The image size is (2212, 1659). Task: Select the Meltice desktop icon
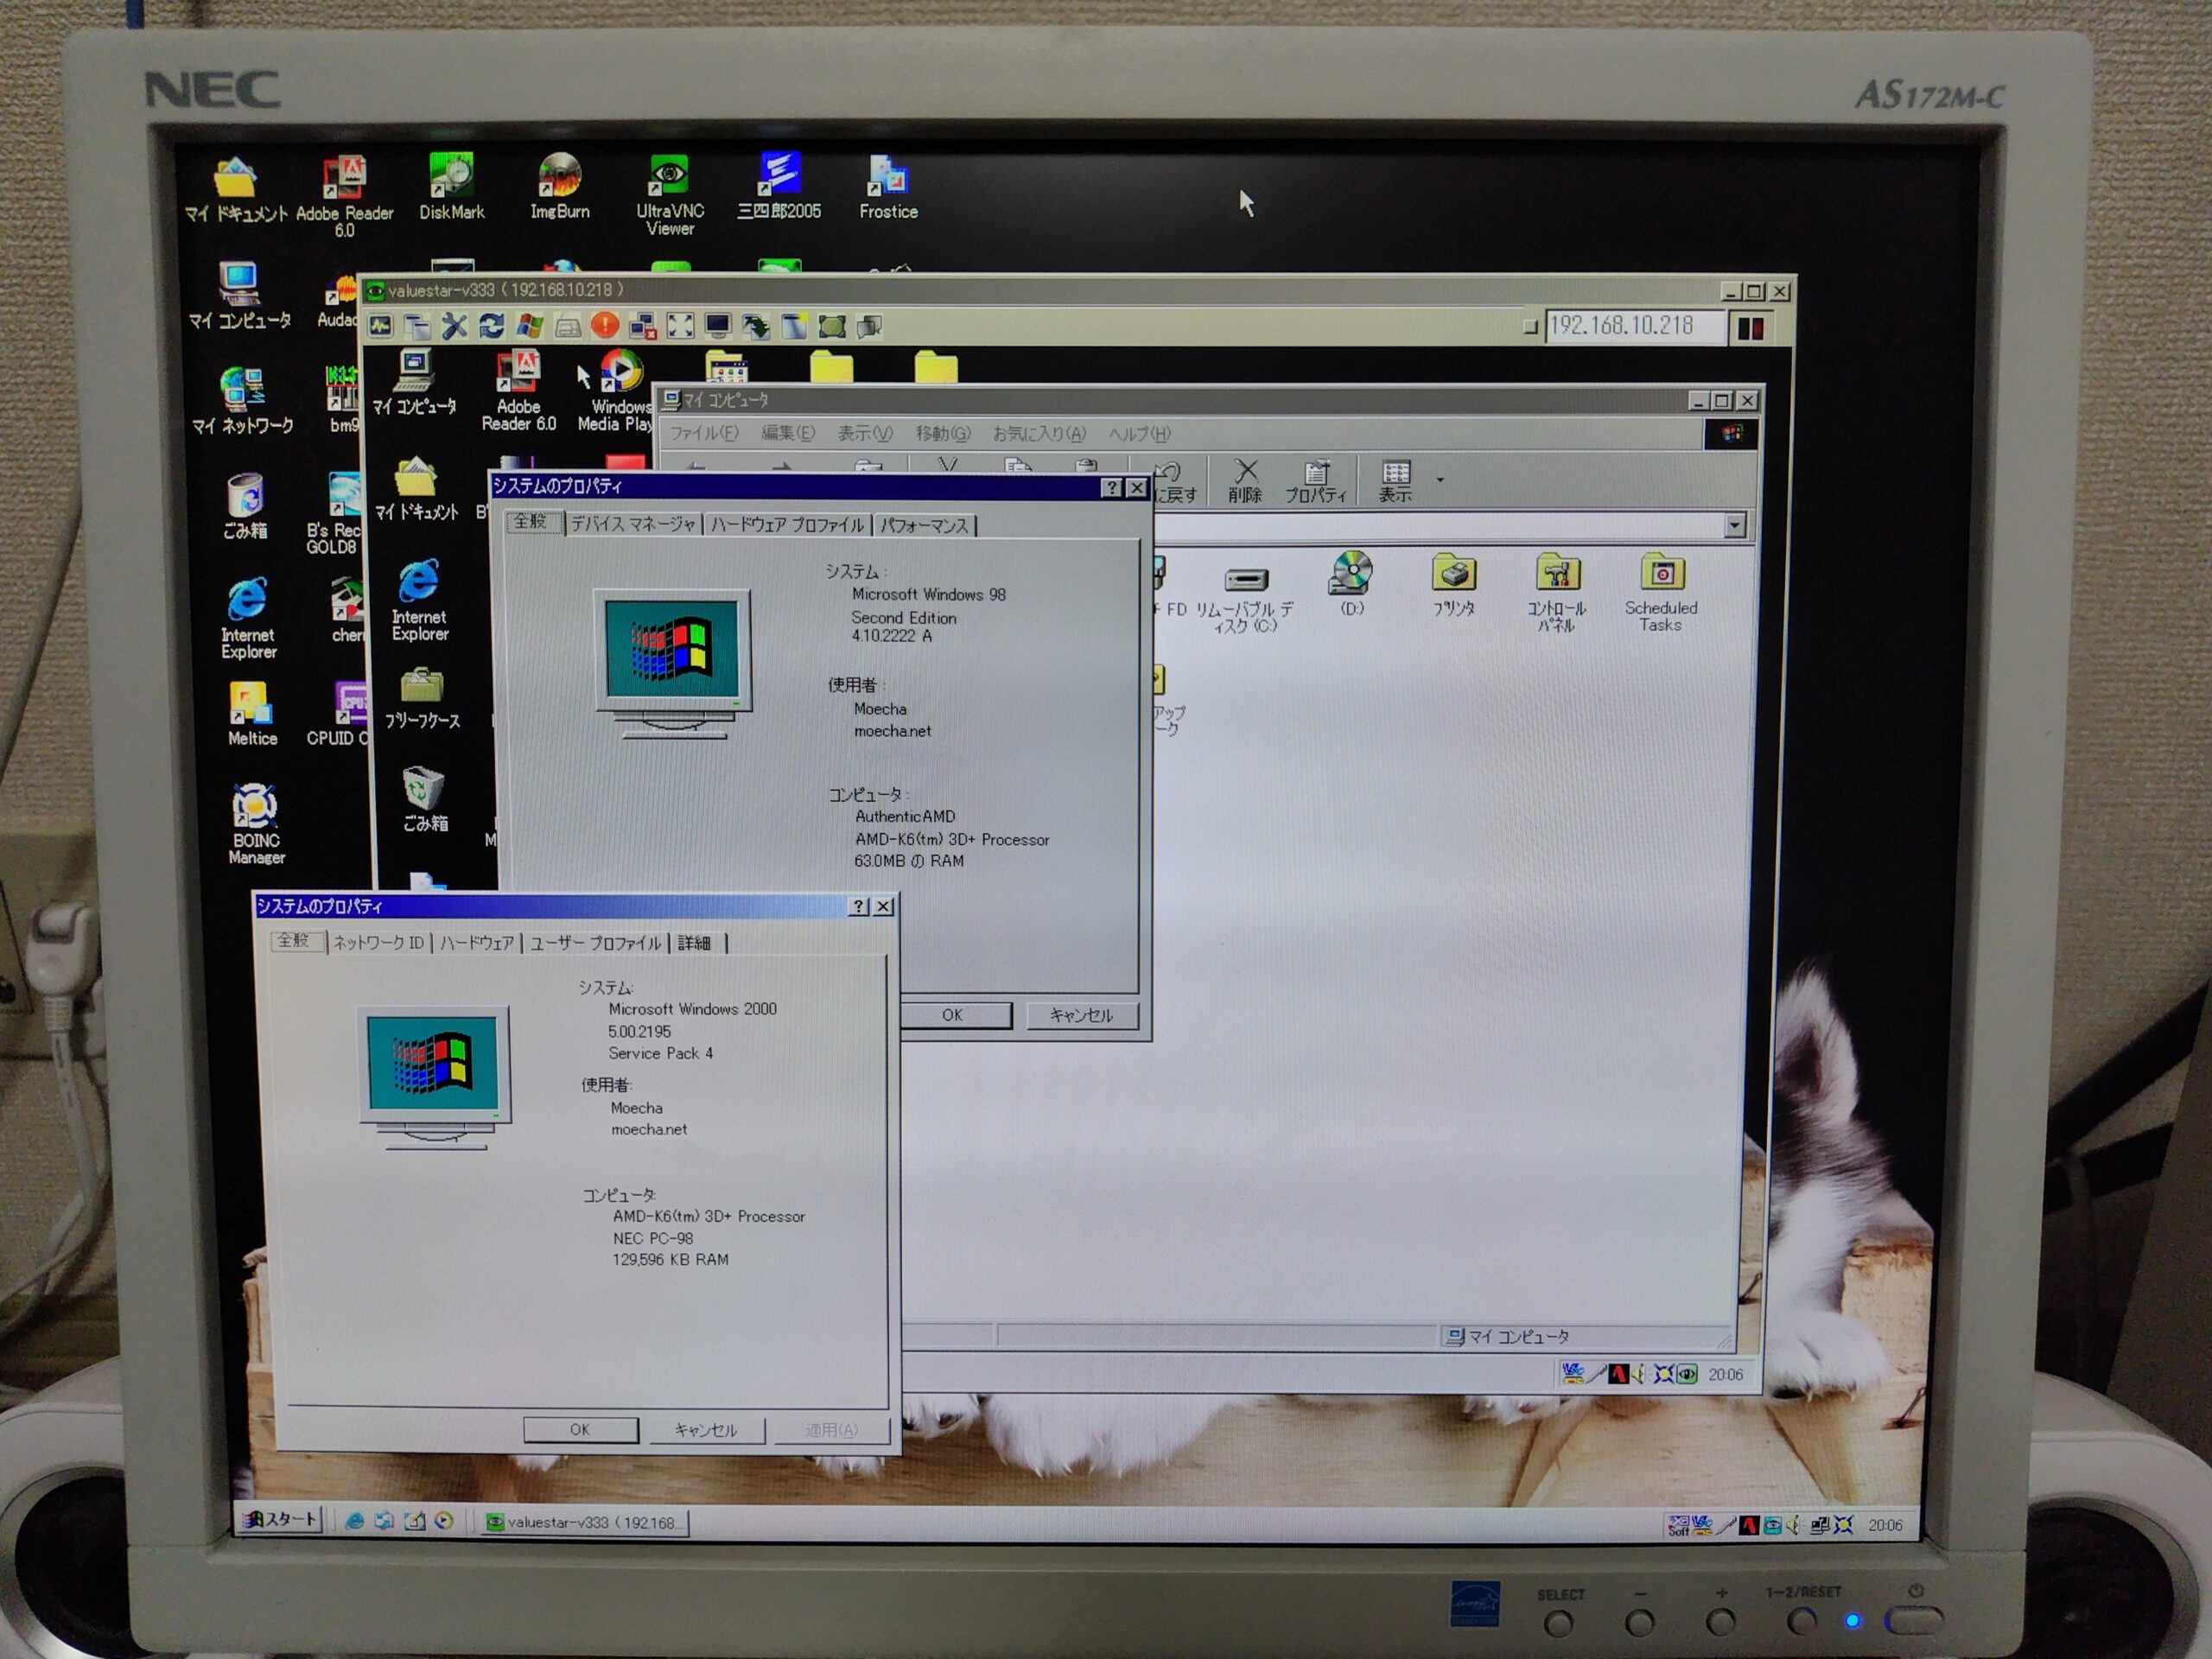251,714
